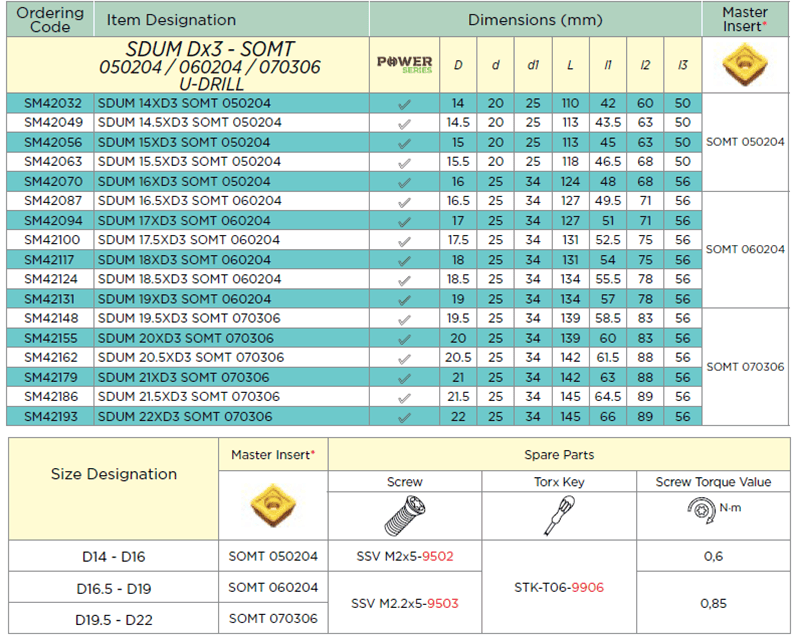Click the Item Designation column header
Image resolution: width=800 pixels, height=638 pixels.
click(232, 19)
